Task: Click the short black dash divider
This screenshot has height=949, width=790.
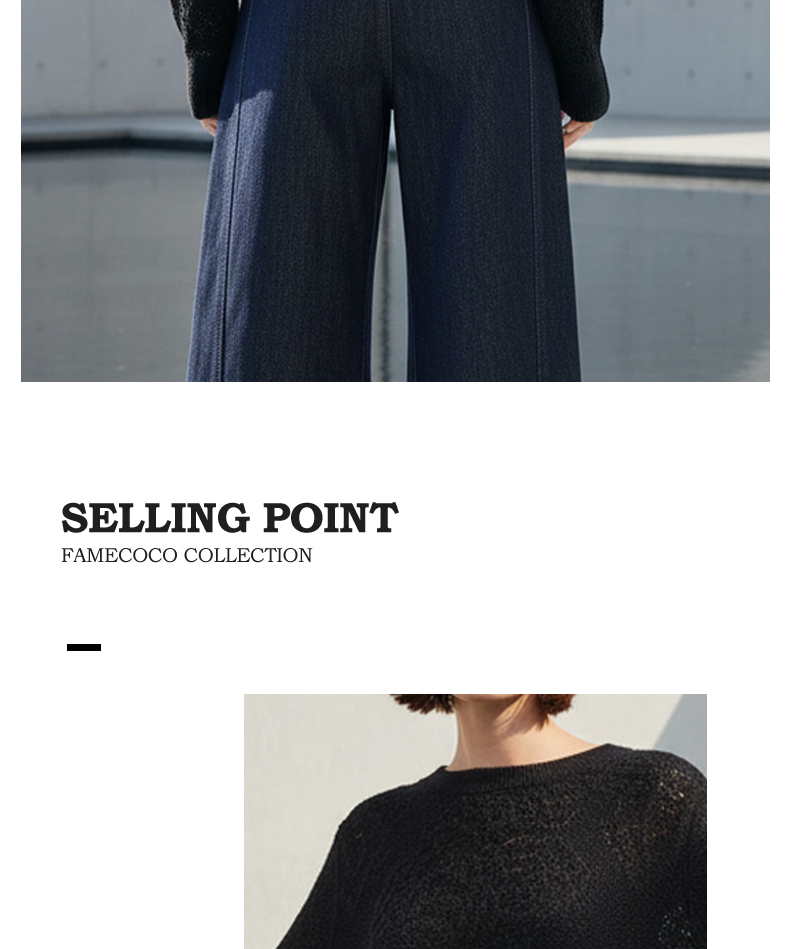Action: pos(84,648)
